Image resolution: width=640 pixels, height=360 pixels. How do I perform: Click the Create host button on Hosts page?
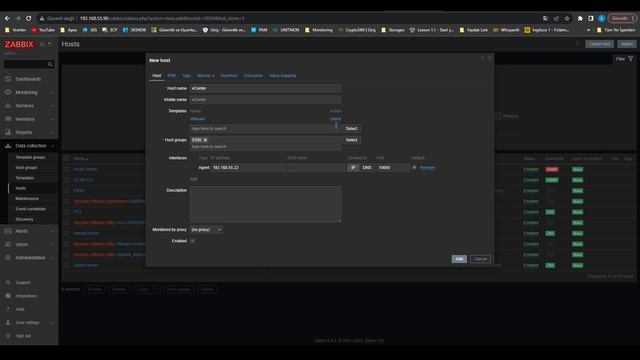click(x=599, y=44)
